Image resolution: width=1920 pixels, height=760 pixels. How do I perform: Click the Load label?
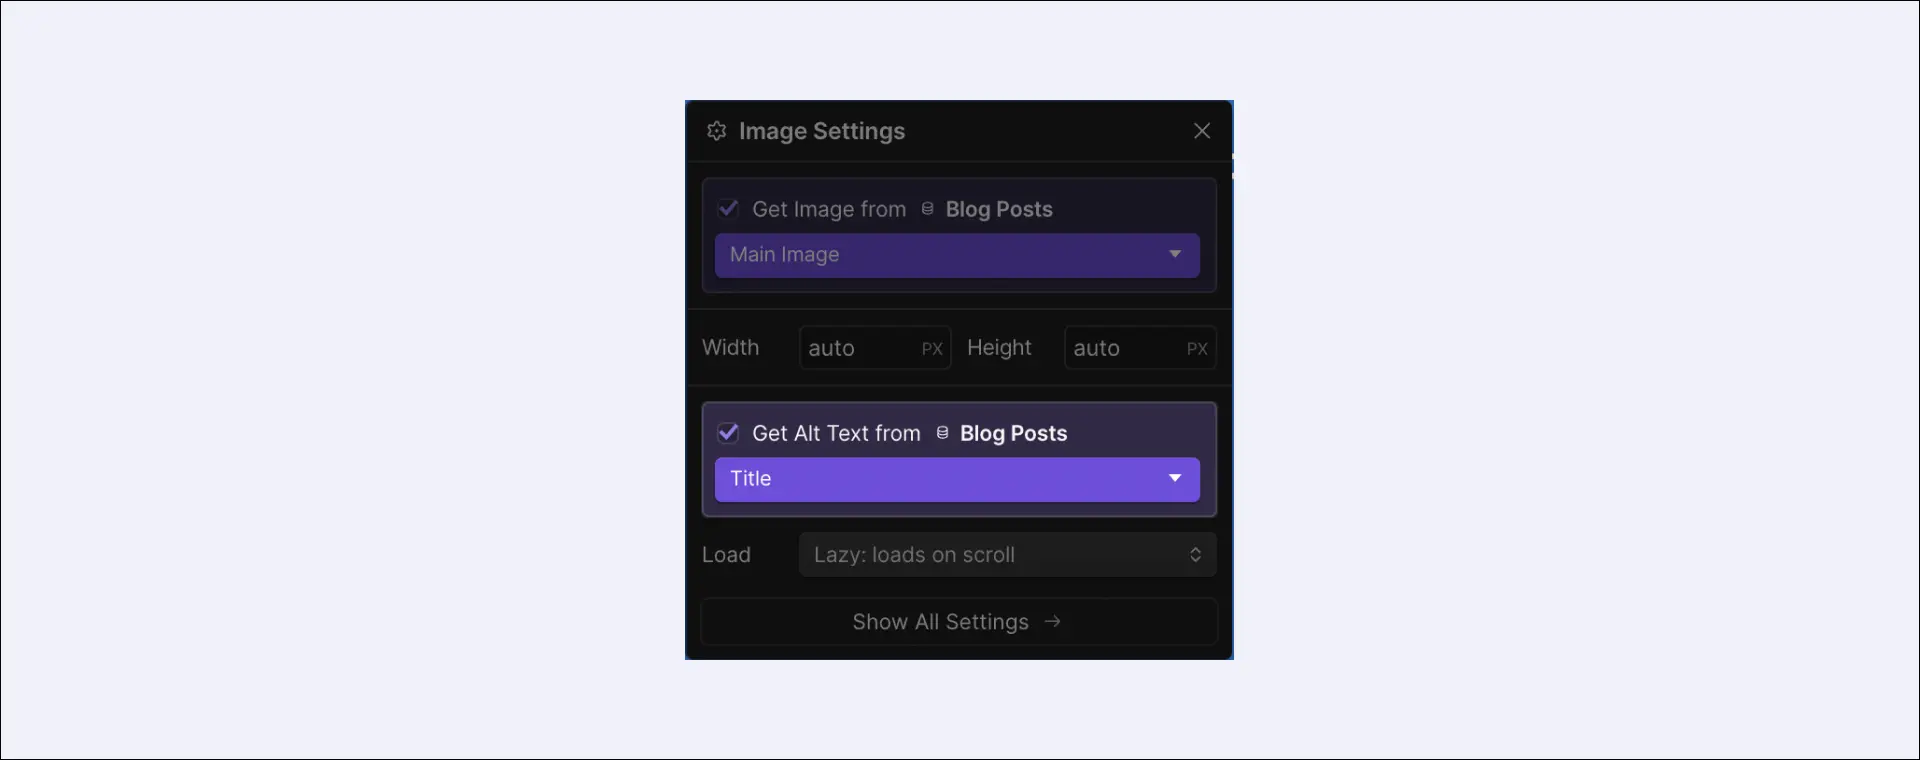(726, 555)
